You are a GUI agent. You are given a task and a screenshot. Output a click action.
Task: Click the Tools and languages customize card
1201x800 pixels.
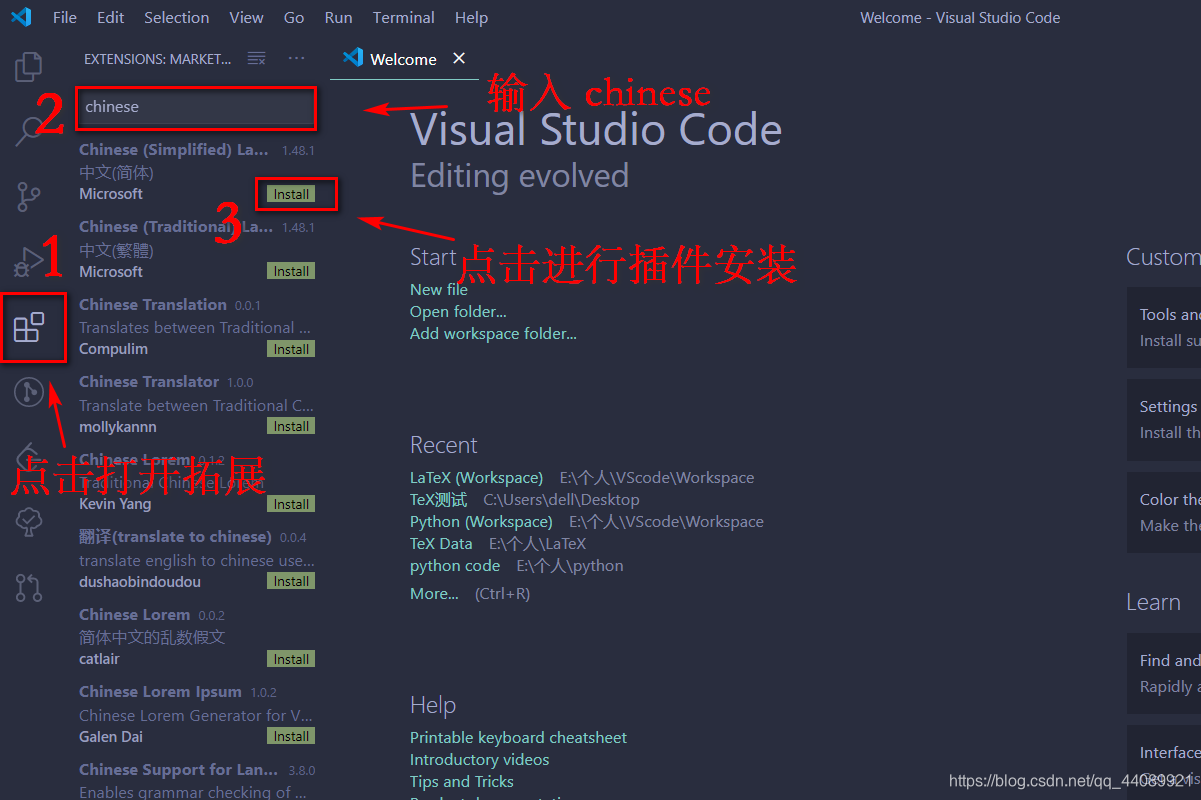coord(1164,327)
